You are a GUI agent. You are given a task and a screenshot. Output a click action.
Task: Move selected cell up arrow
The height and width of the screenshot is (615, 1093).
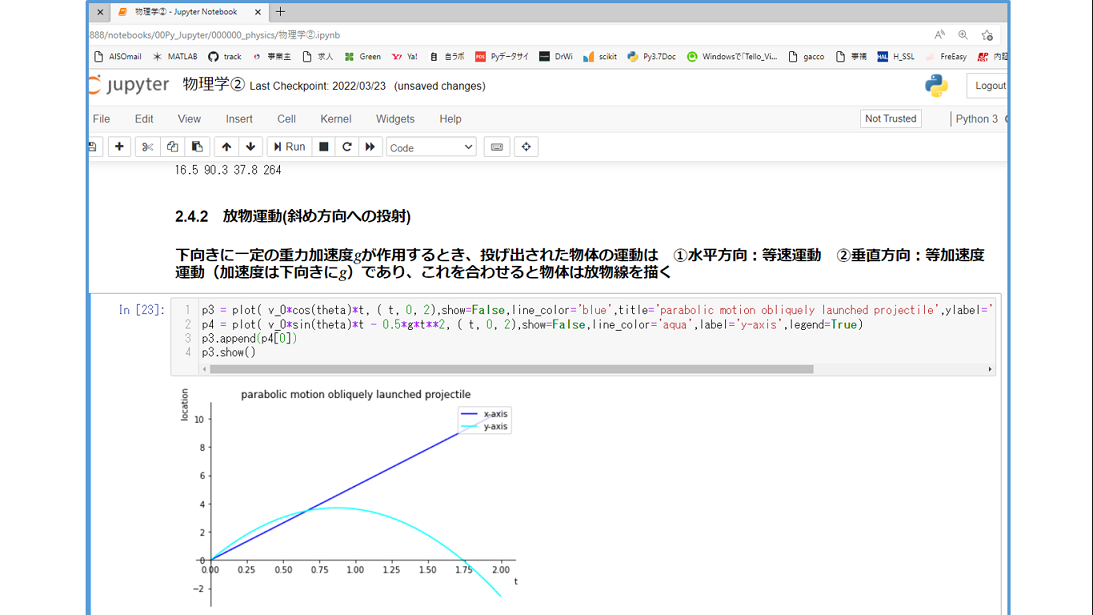(226, 147)
